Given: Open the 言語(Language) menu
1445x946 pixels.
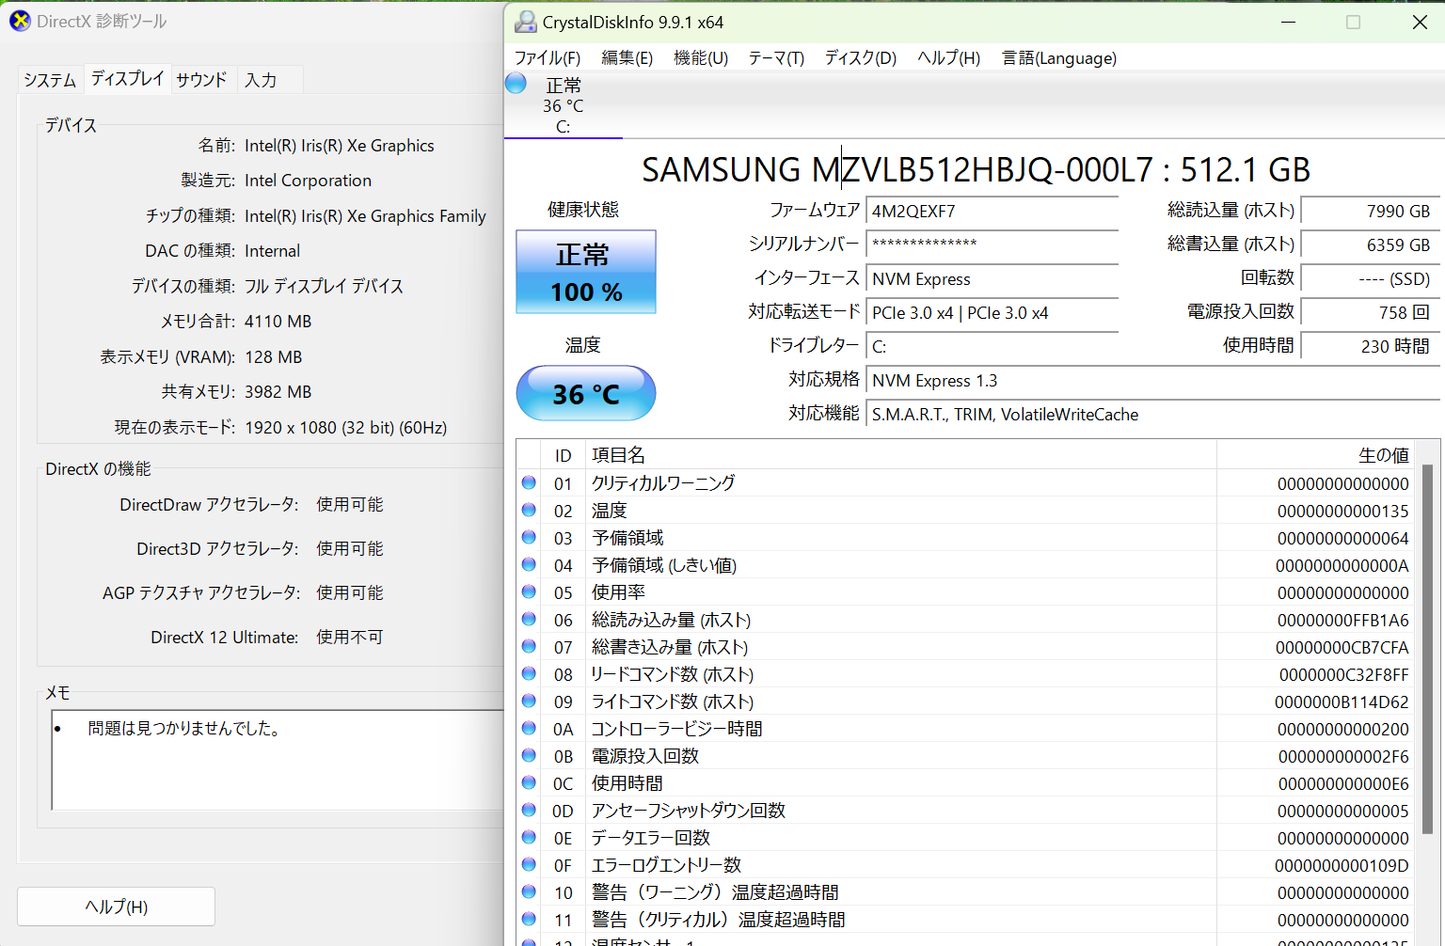Looking at the screenshot, I should tap(1059, 58).
